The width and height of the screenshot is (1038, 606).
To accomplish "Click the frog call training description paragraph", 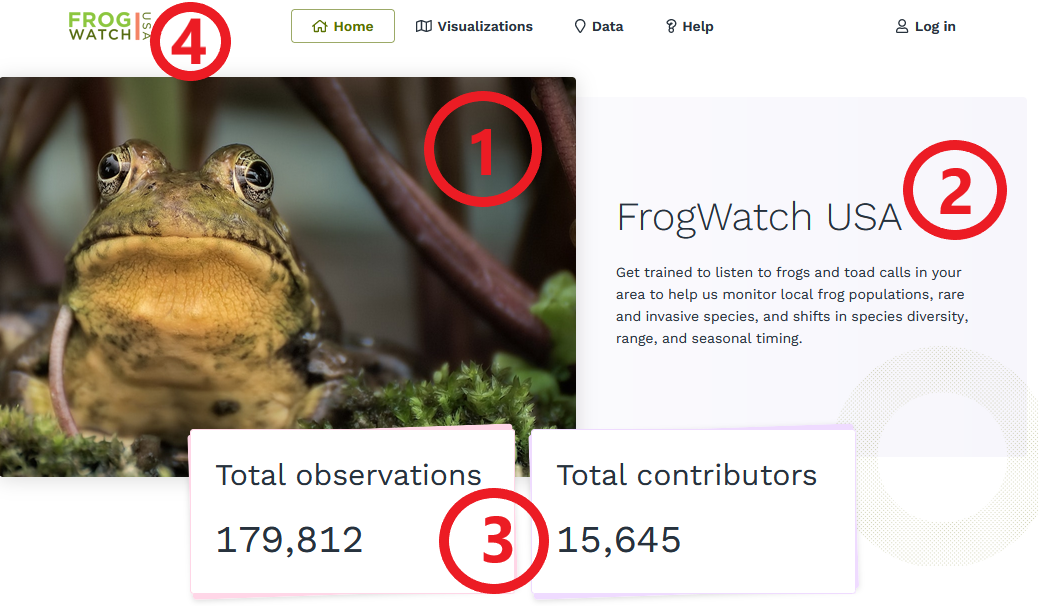I will [x=790, y=305].
